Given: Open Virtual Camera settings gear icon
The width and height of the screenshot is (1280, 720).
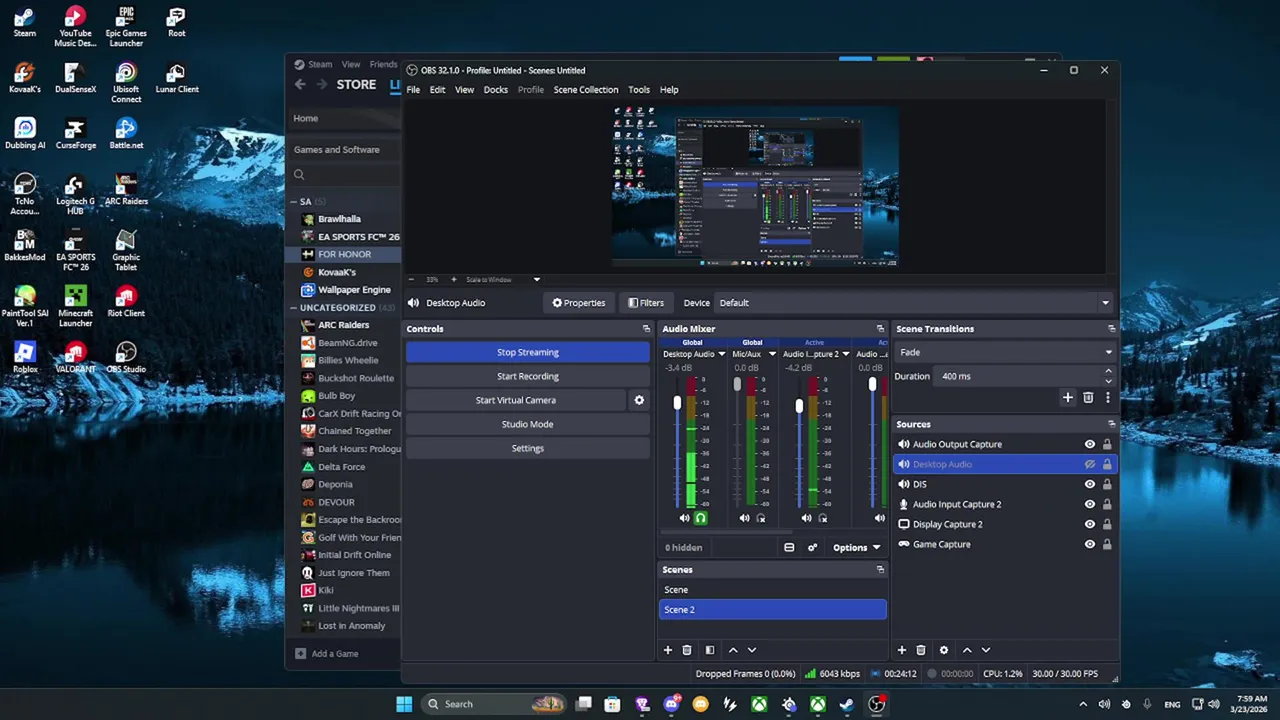Looking at the screenshot, I should (639, 400).
